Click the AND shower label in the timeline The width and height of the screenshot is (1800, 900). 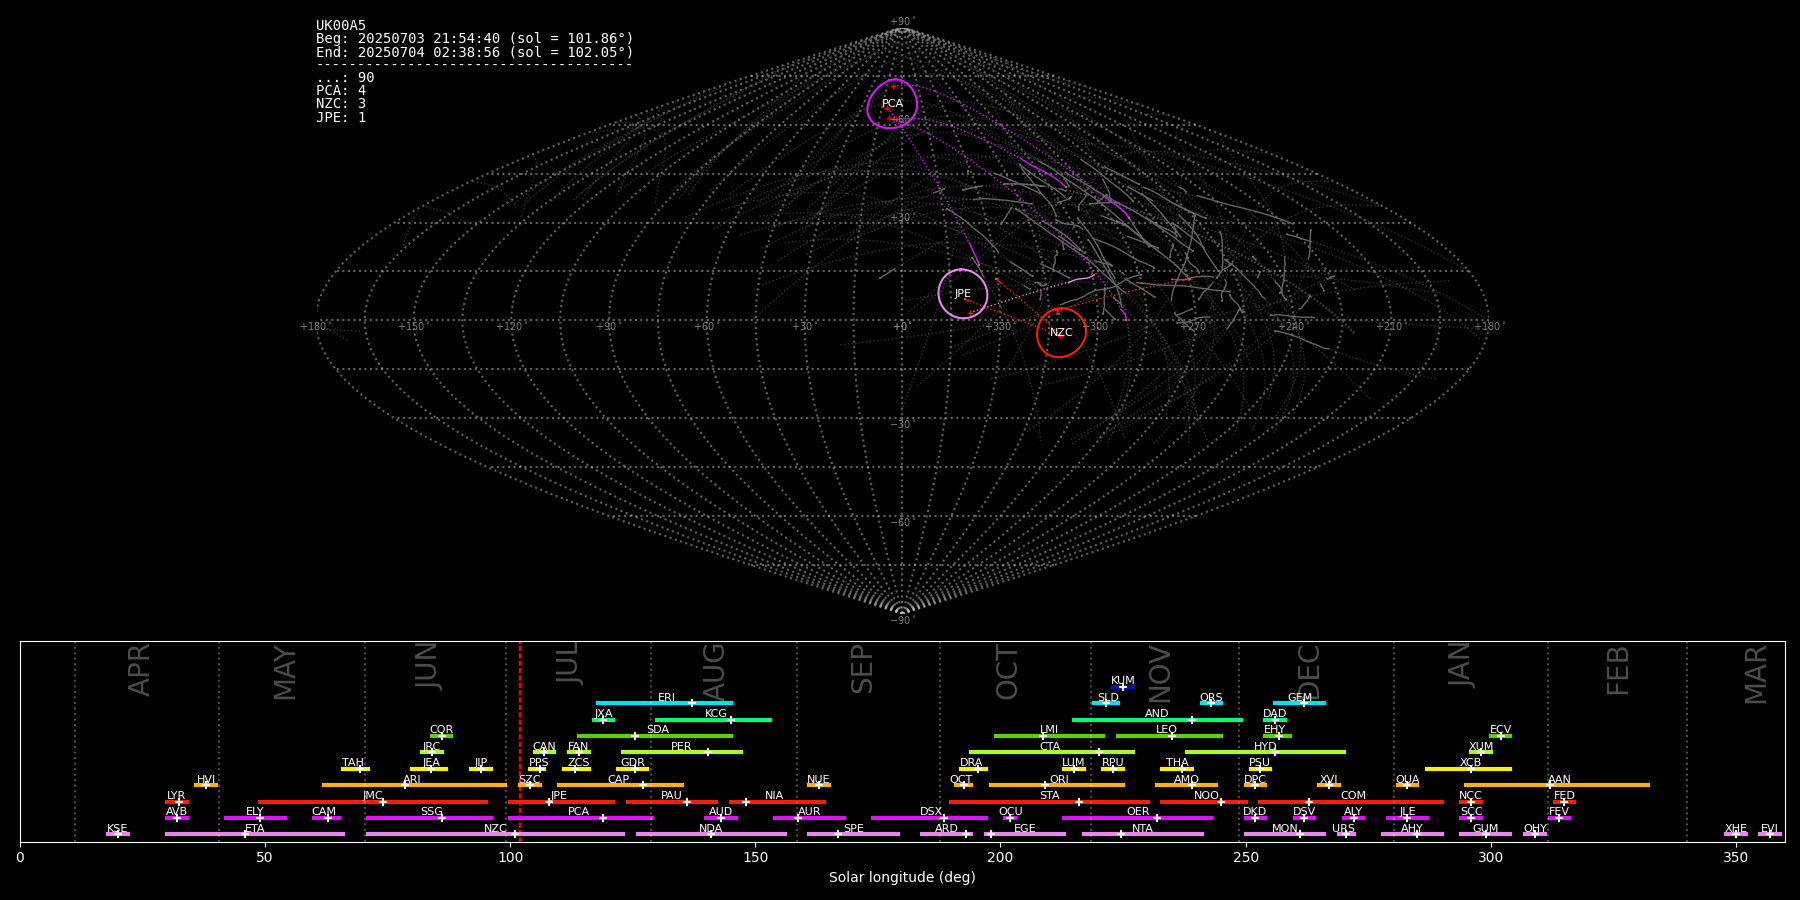tap(1157, 714)
